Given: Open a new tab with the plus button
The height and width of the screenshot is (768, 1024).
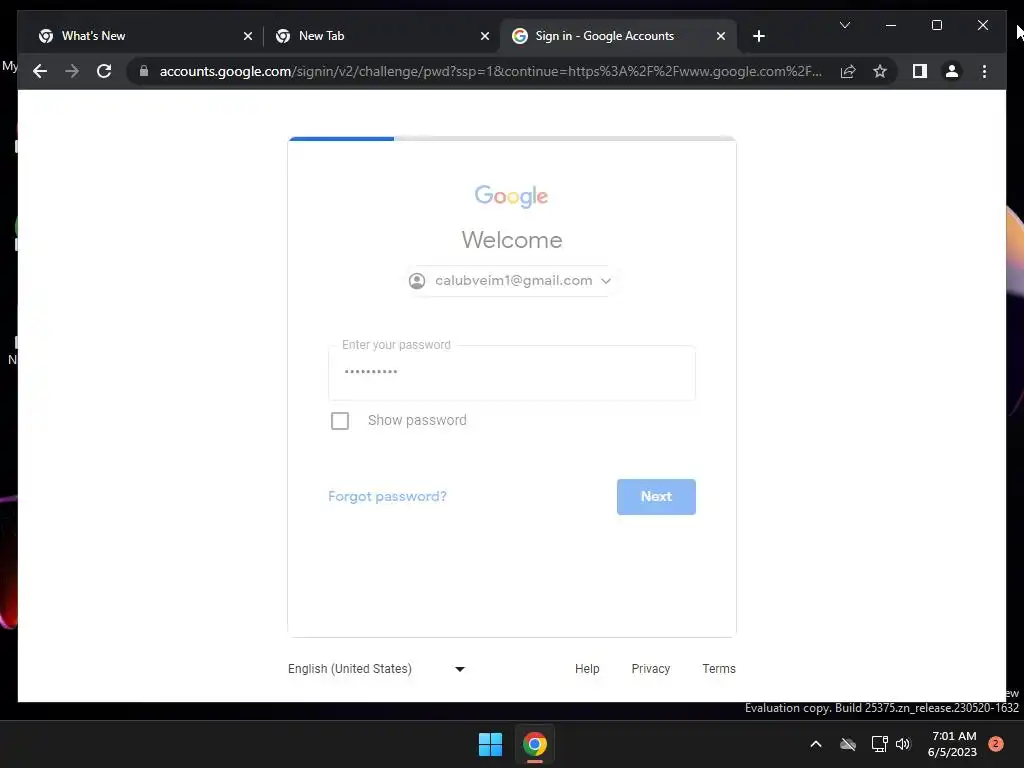Looking at the screenshot, I should [x=758, y=37].
